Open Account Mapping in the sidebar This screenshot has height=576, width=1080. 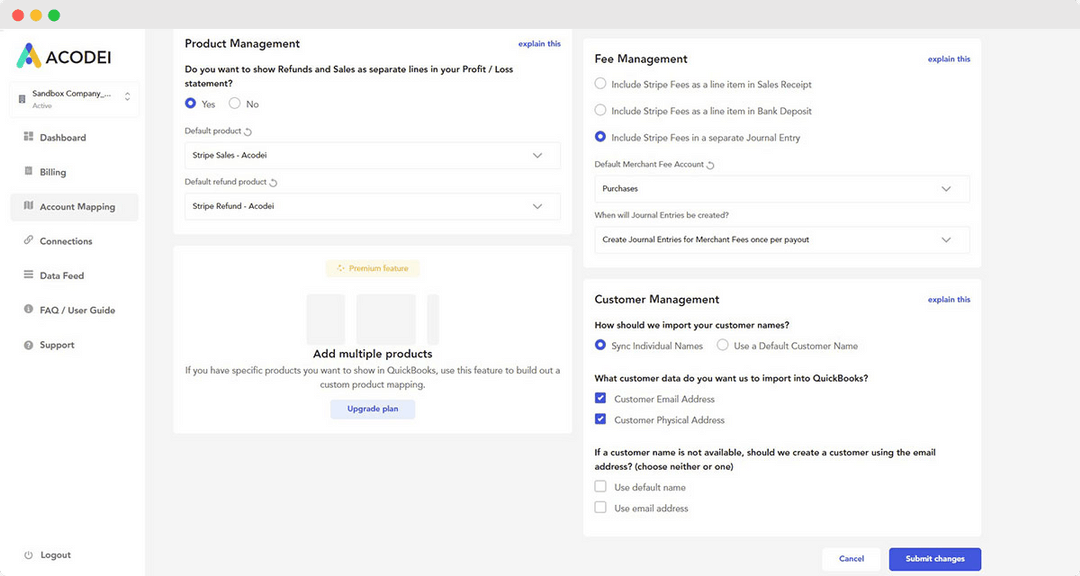coord(76,207)
